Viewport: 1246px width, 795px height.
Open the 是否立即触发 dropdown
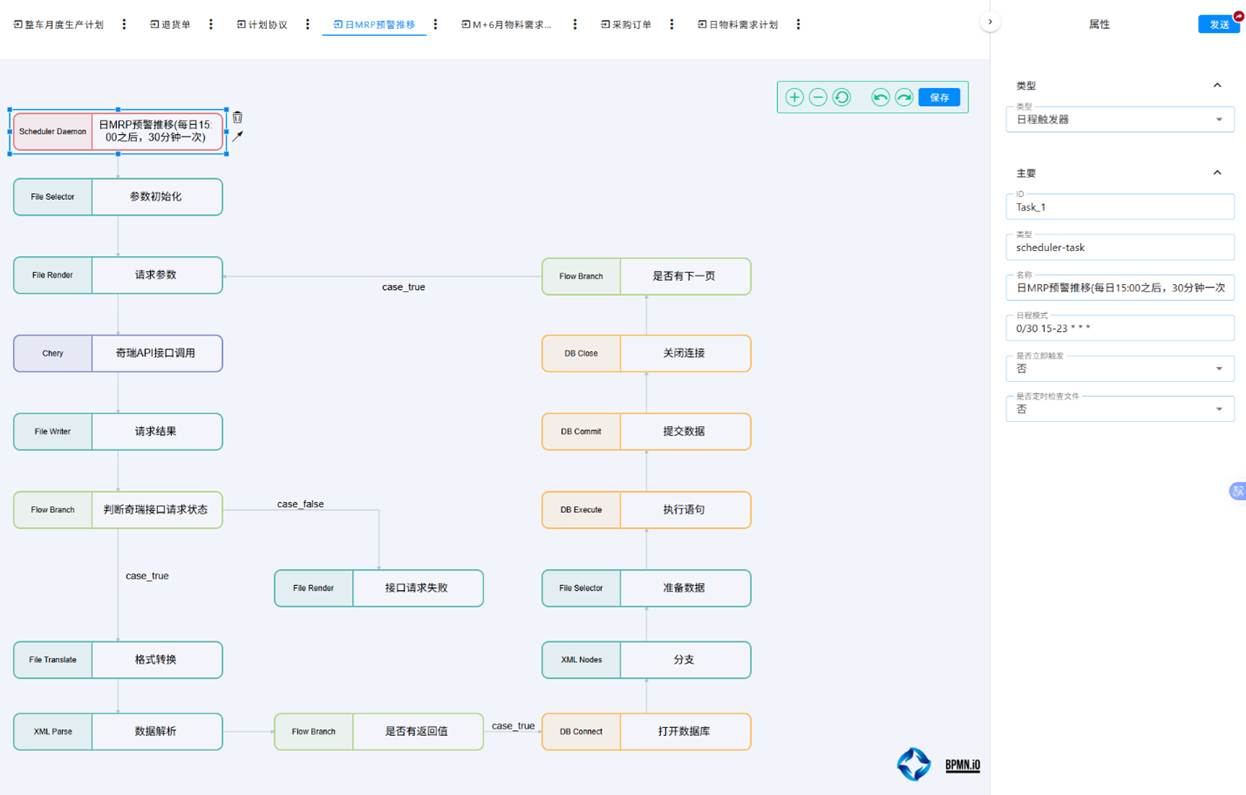coord(1120,368)
